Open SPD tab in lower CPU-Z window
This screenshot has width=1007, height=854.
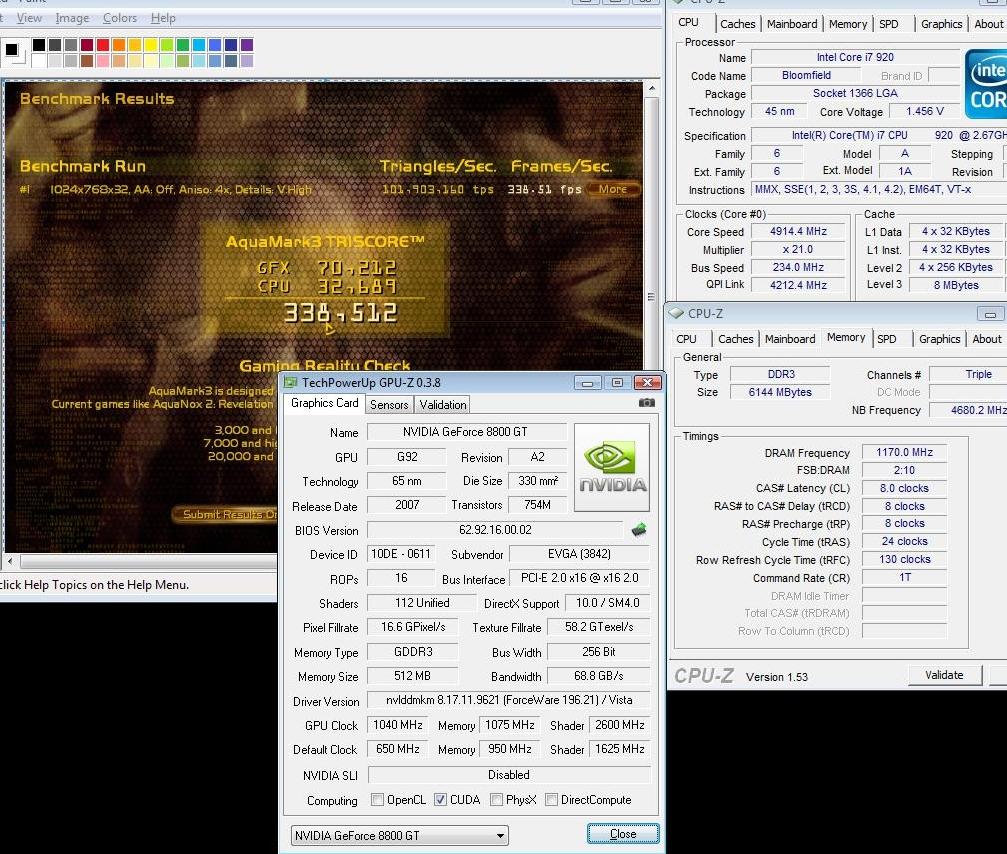coord(887,339)
